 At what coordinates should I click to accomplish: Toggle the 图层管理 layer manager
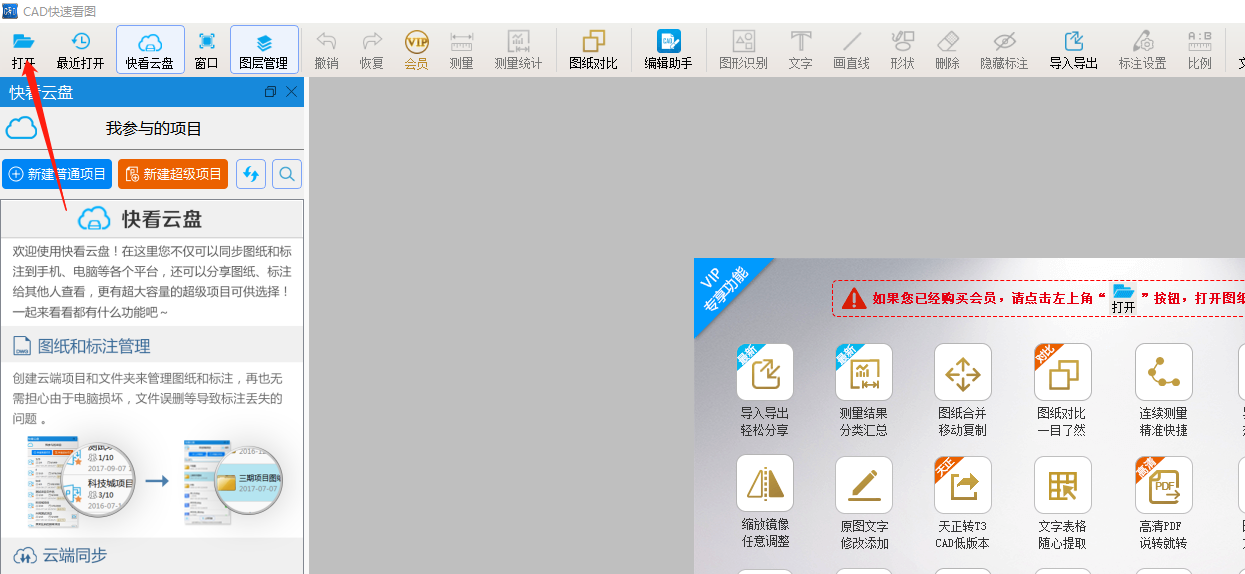pos(264,50)
